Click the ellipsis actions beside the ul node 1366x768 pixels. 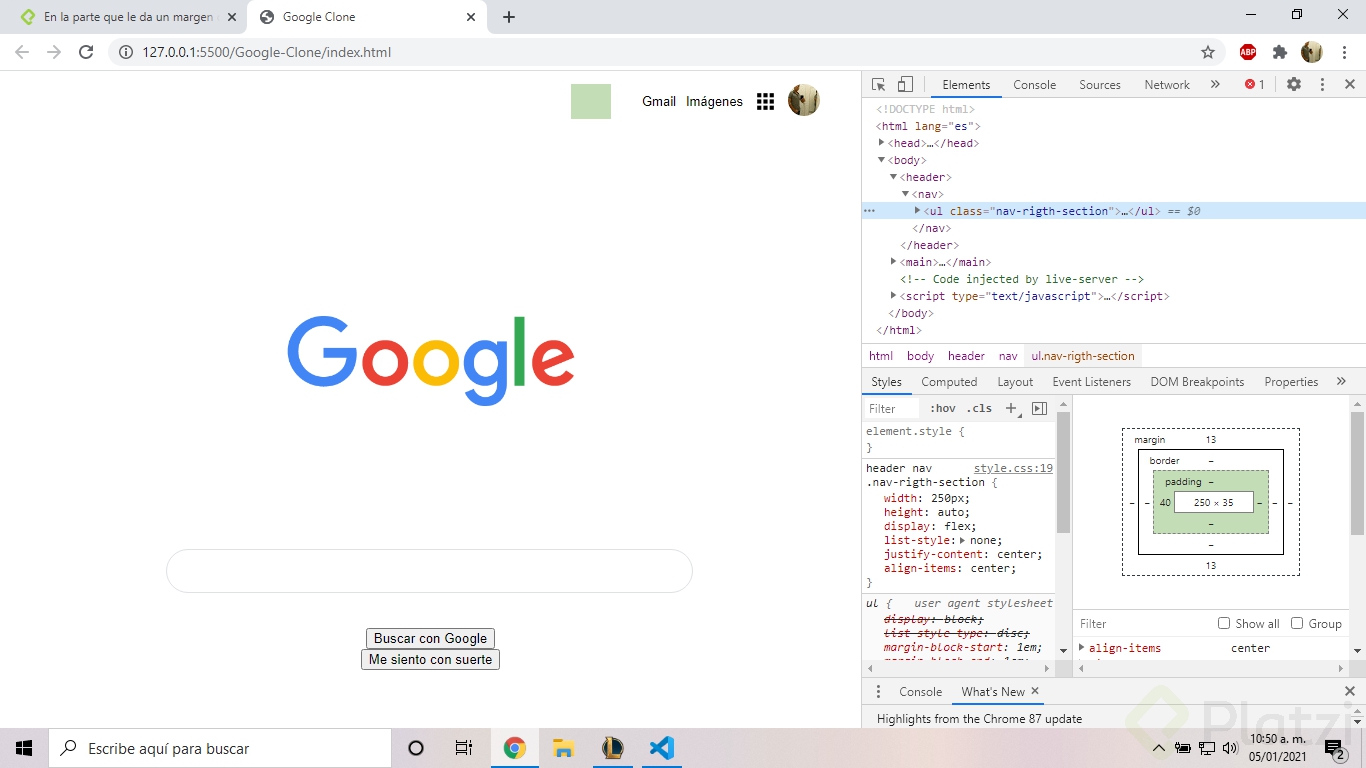[869, 211]
